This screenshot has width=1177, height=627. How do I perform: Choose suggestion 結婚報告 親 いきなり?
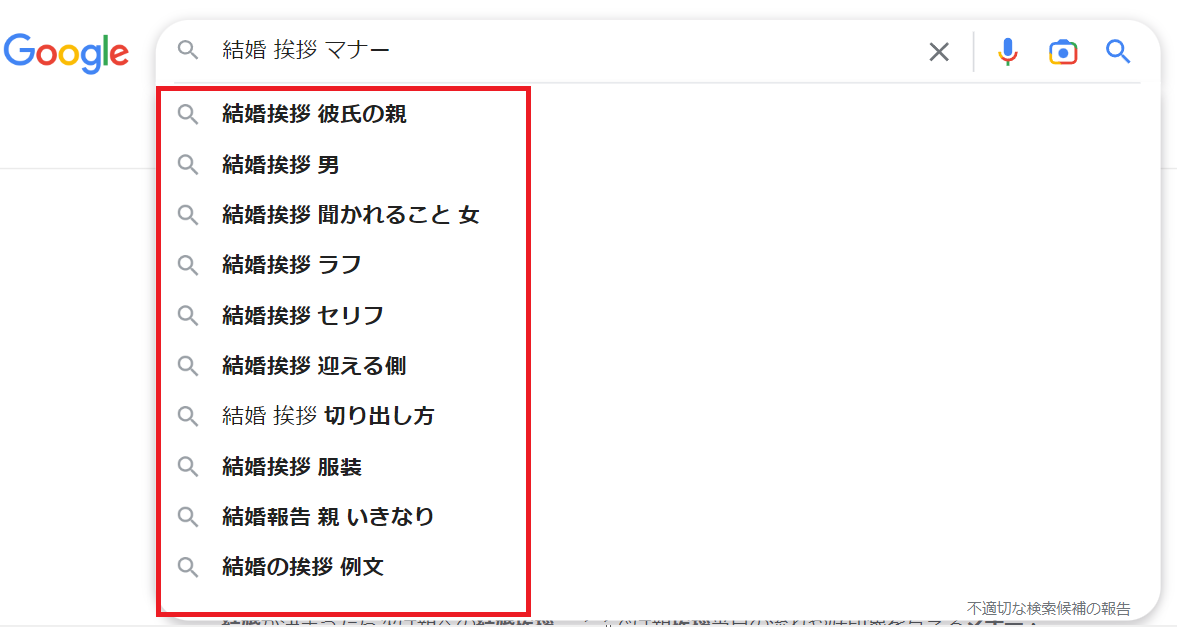coord(328,517)
